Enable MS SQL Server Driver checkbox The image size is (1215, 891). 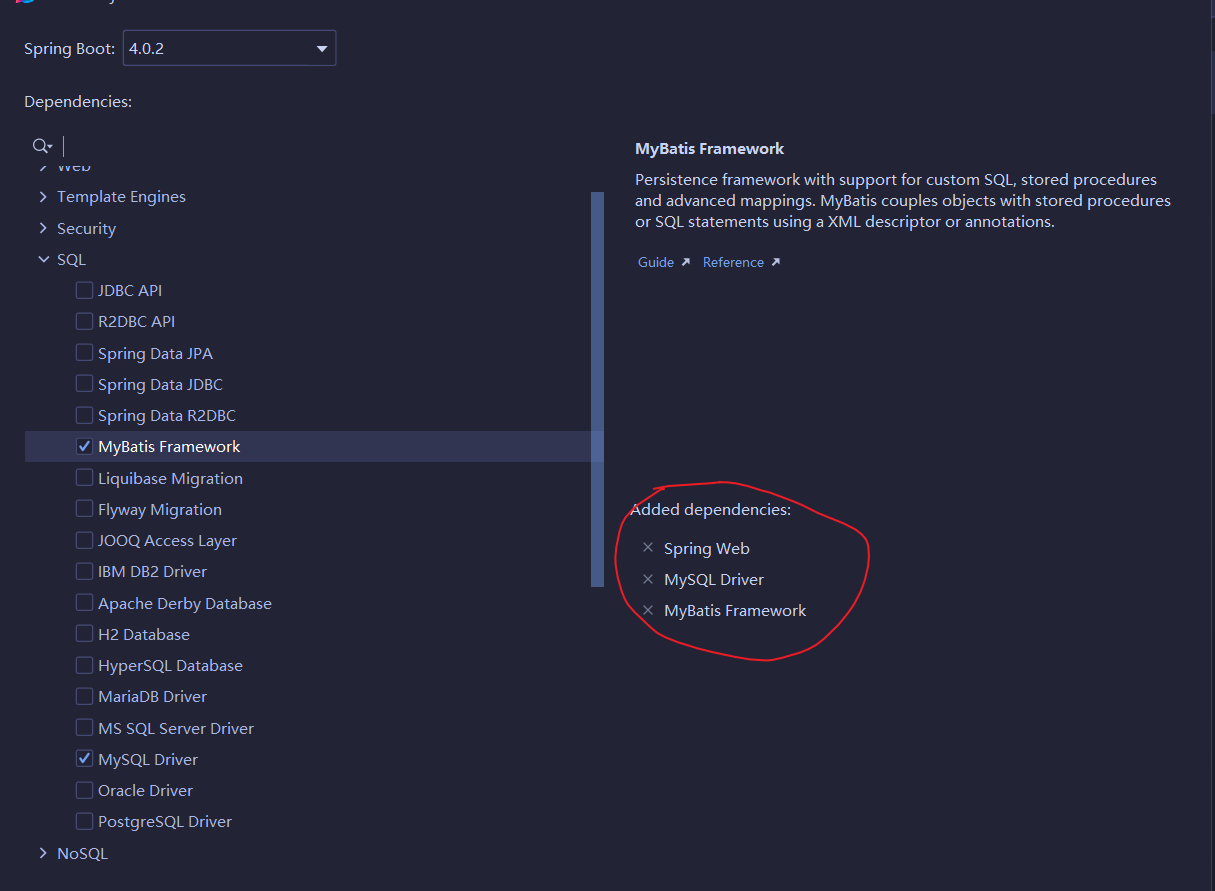tap(85, 728)
